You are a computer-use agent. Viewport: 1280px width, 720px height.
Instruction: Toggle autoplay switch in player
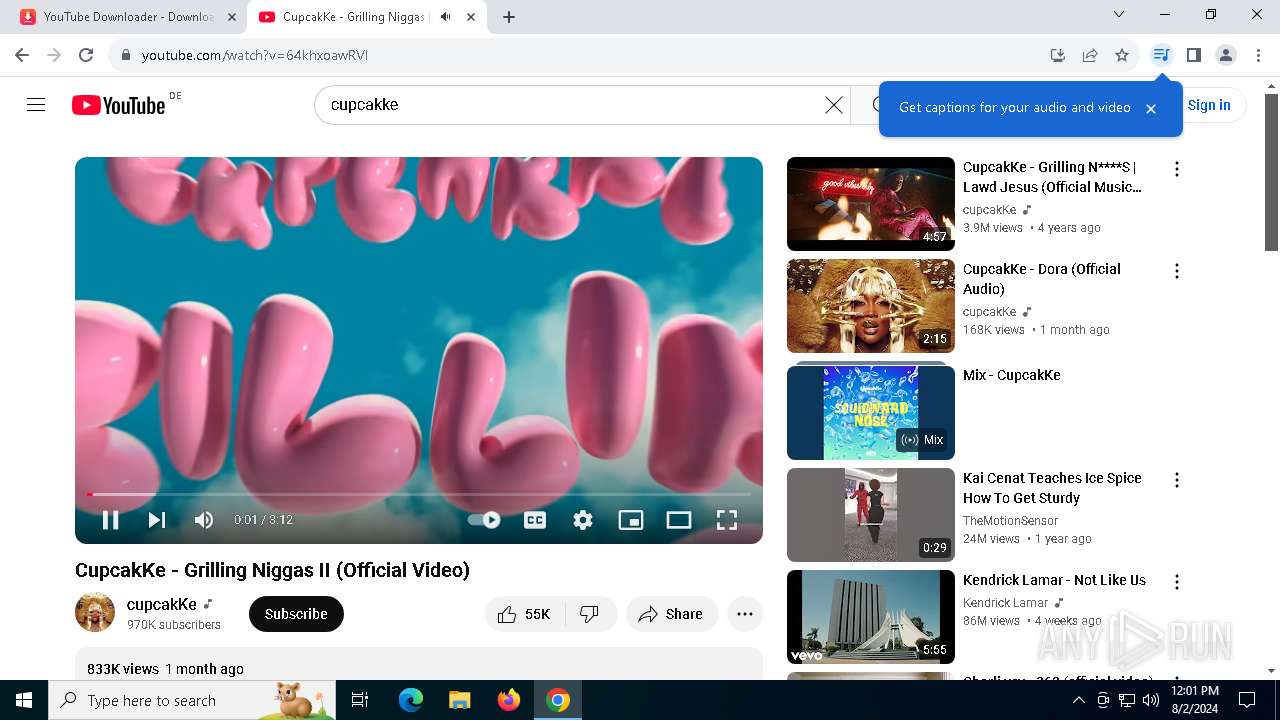[485, 520]
